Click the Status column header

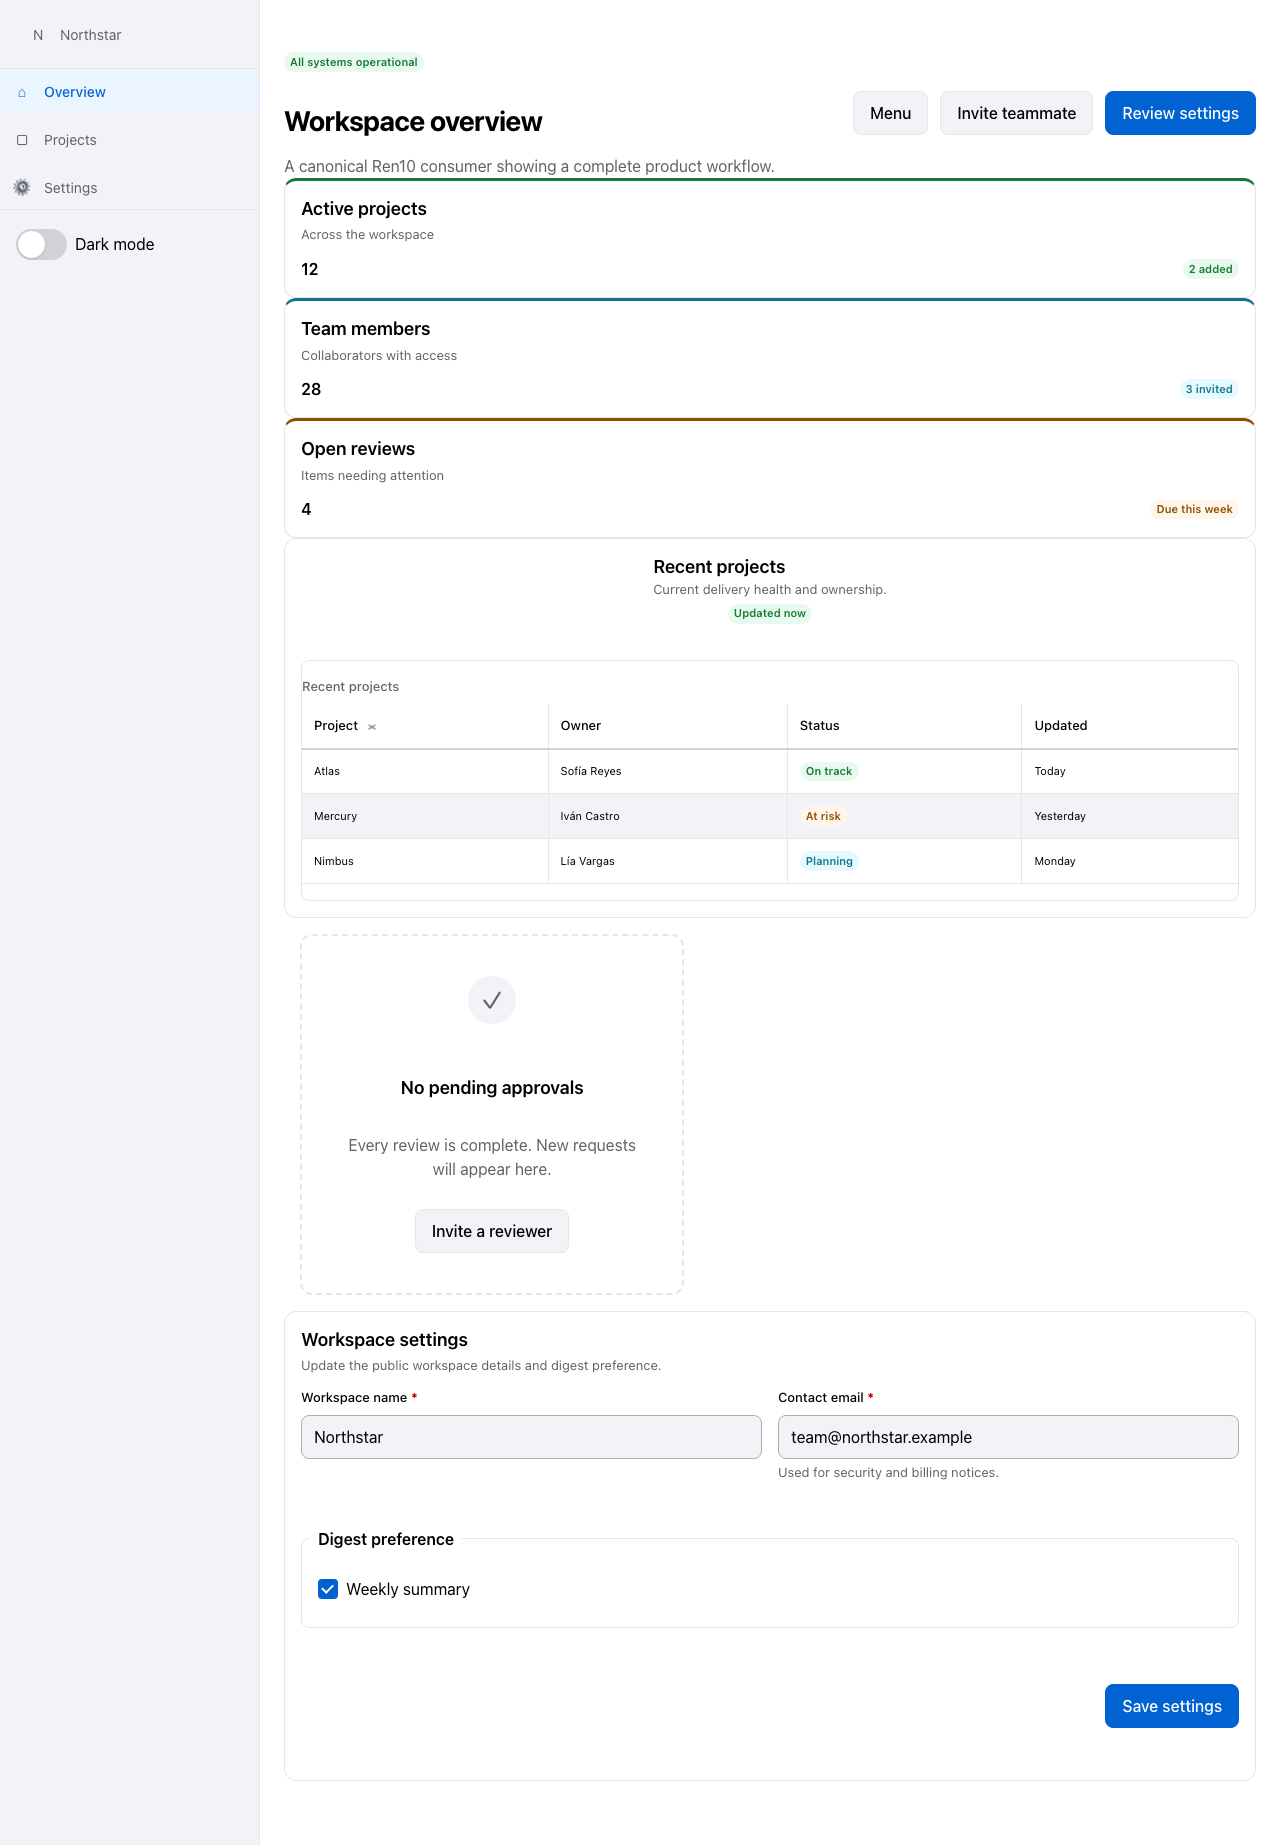pyautogui.click(x=905, y=726)
